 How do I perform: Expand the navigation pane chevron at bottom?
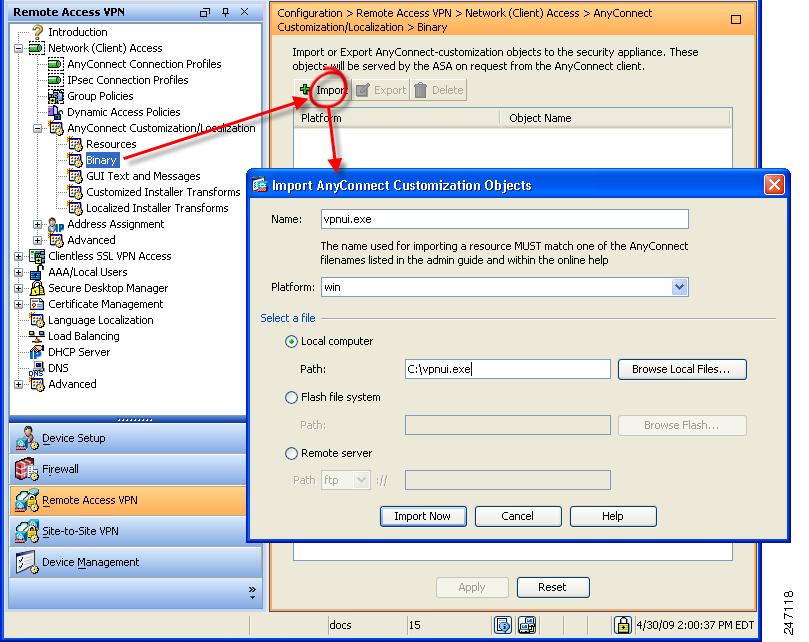(252, 592)
